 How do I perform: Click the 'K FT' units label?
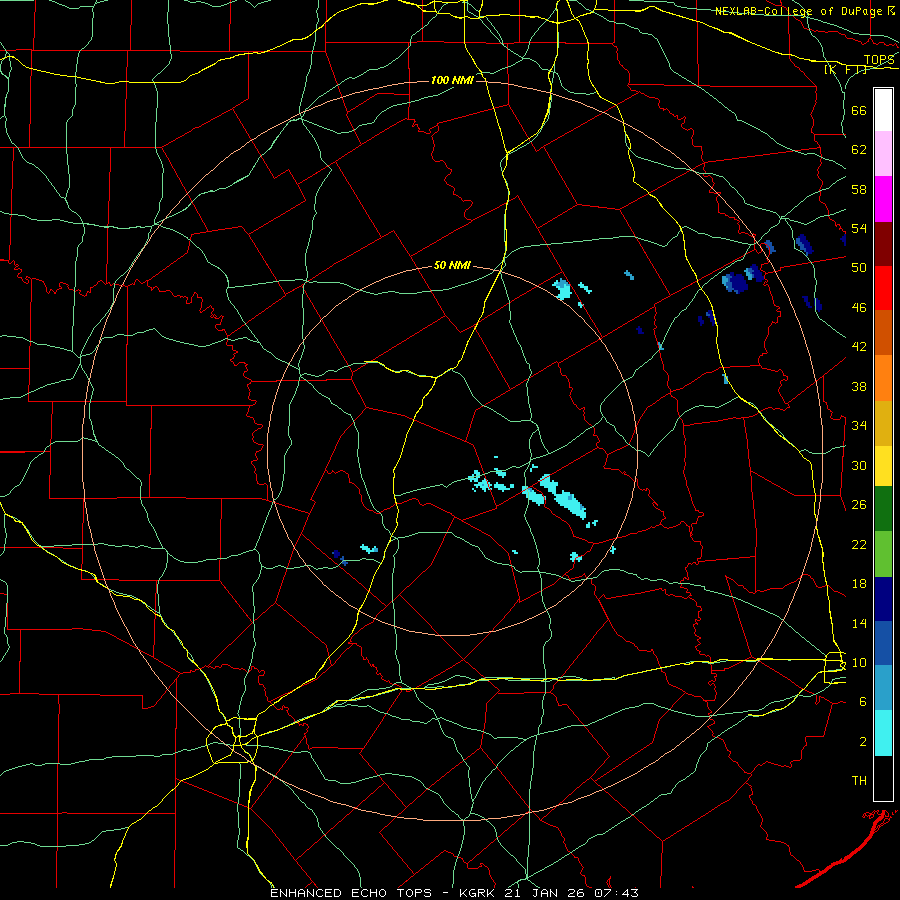point(845,70)
